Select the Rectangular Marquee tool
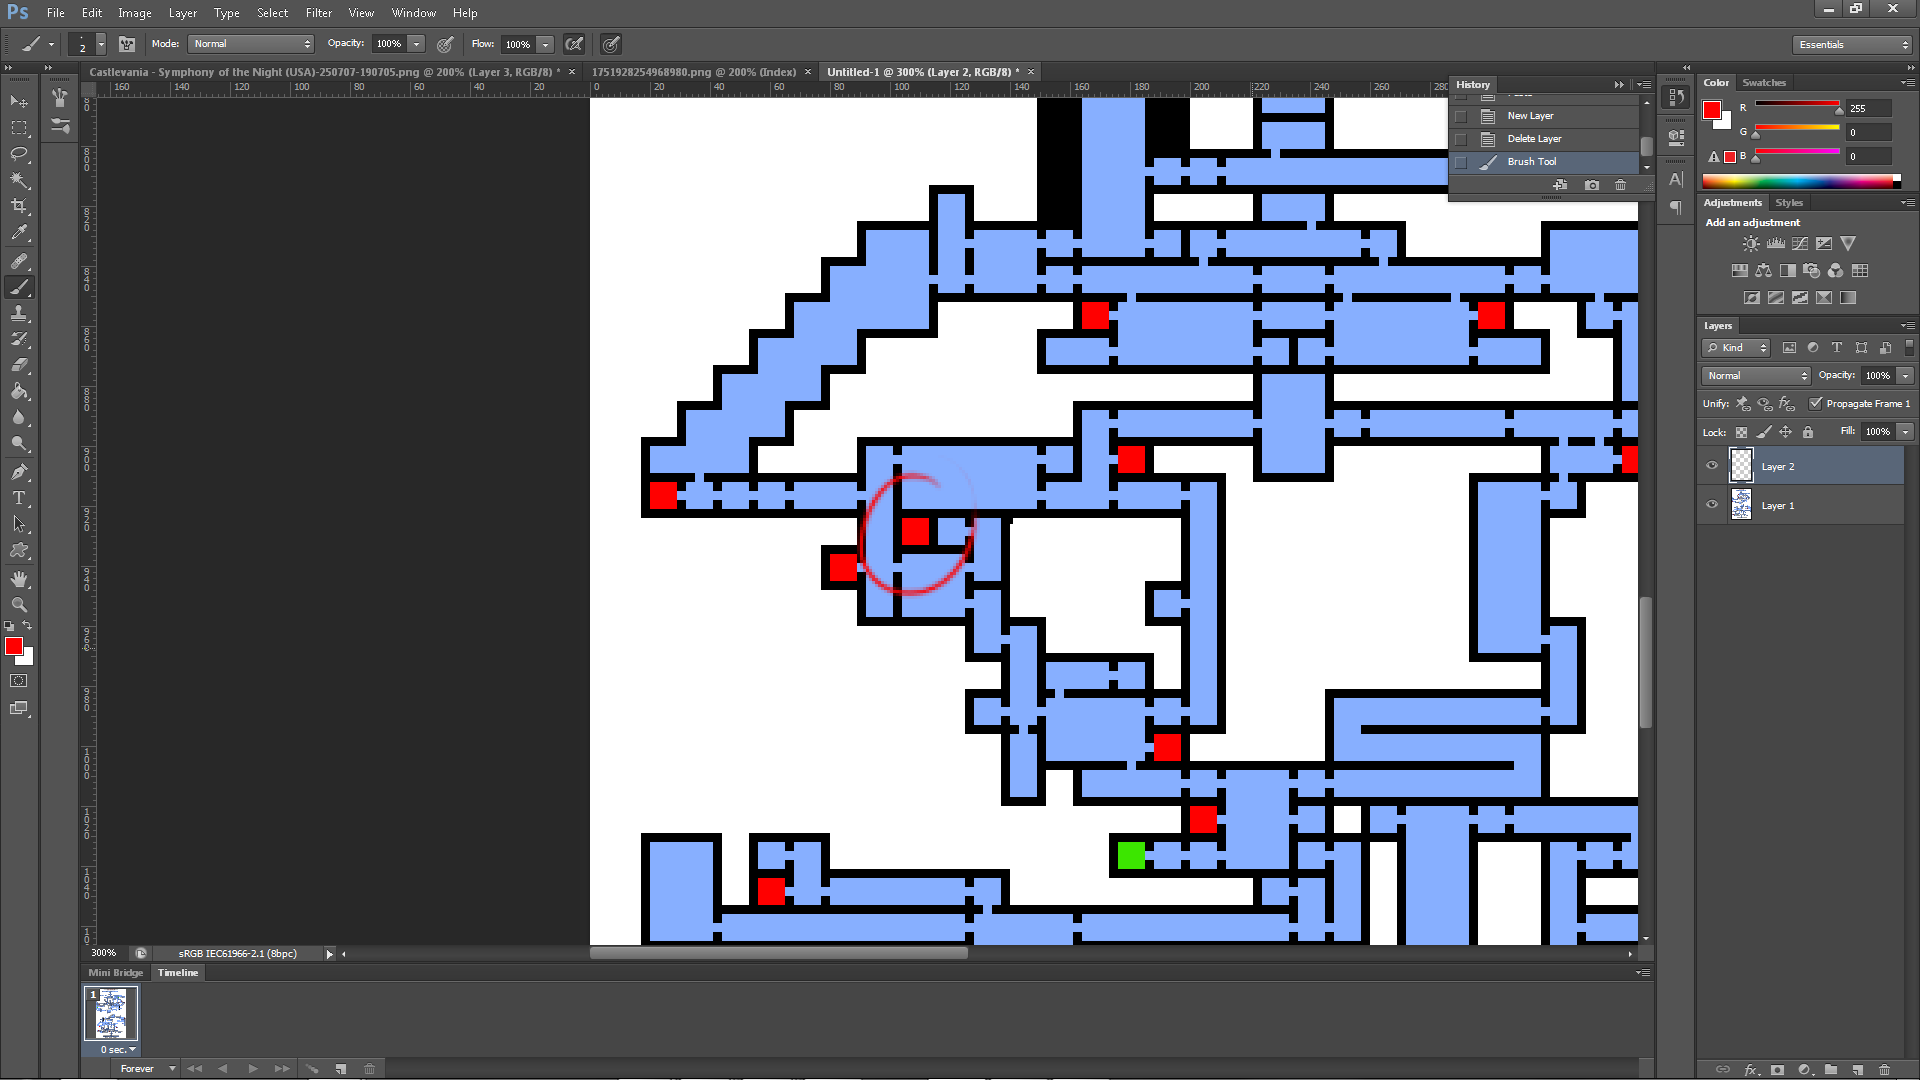Image resolution: width=1920 pixels, height=1080 pixels. (19, 128)
